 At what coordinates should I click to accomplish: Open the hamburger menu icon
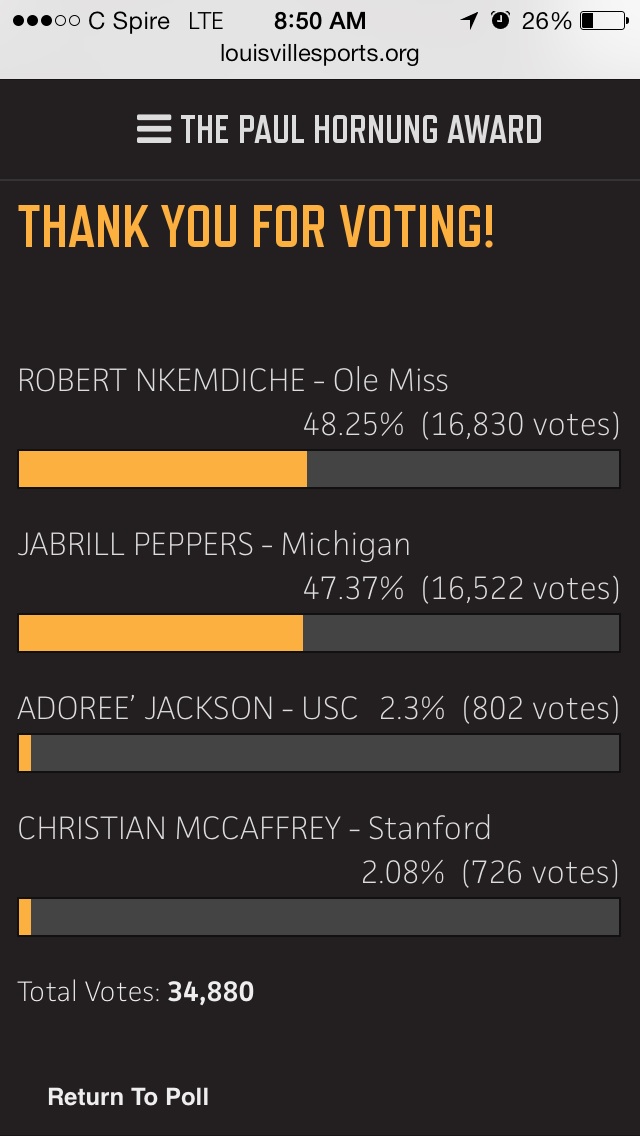click(x=154, y=130)
